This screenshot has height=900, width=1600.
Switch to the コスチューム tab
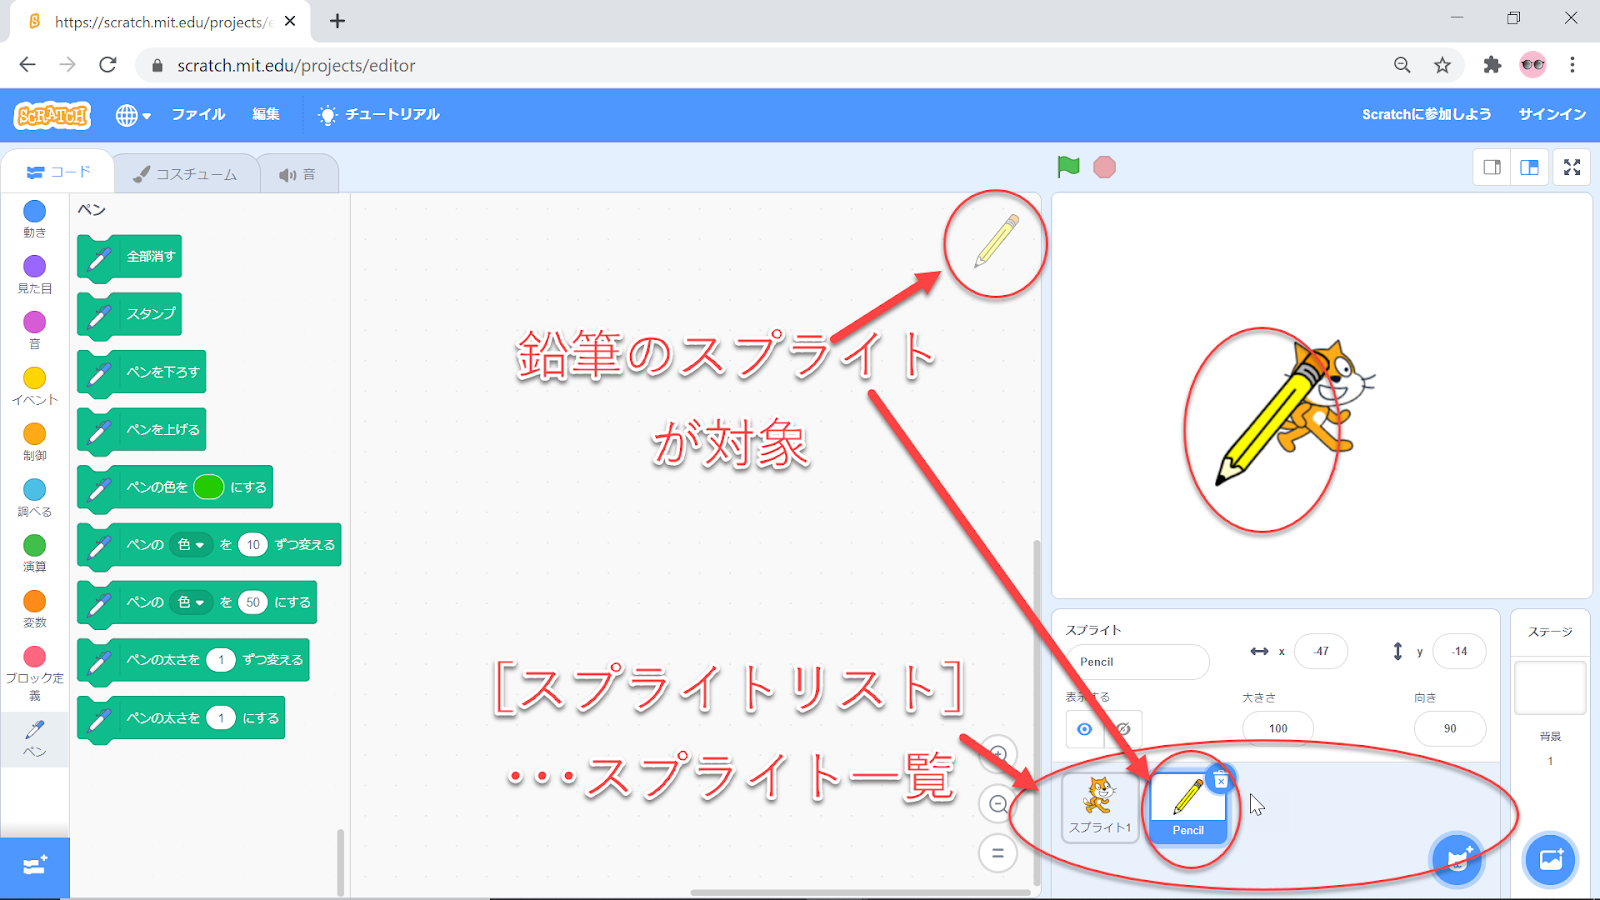pyautogui.click(x=185, y=174)
